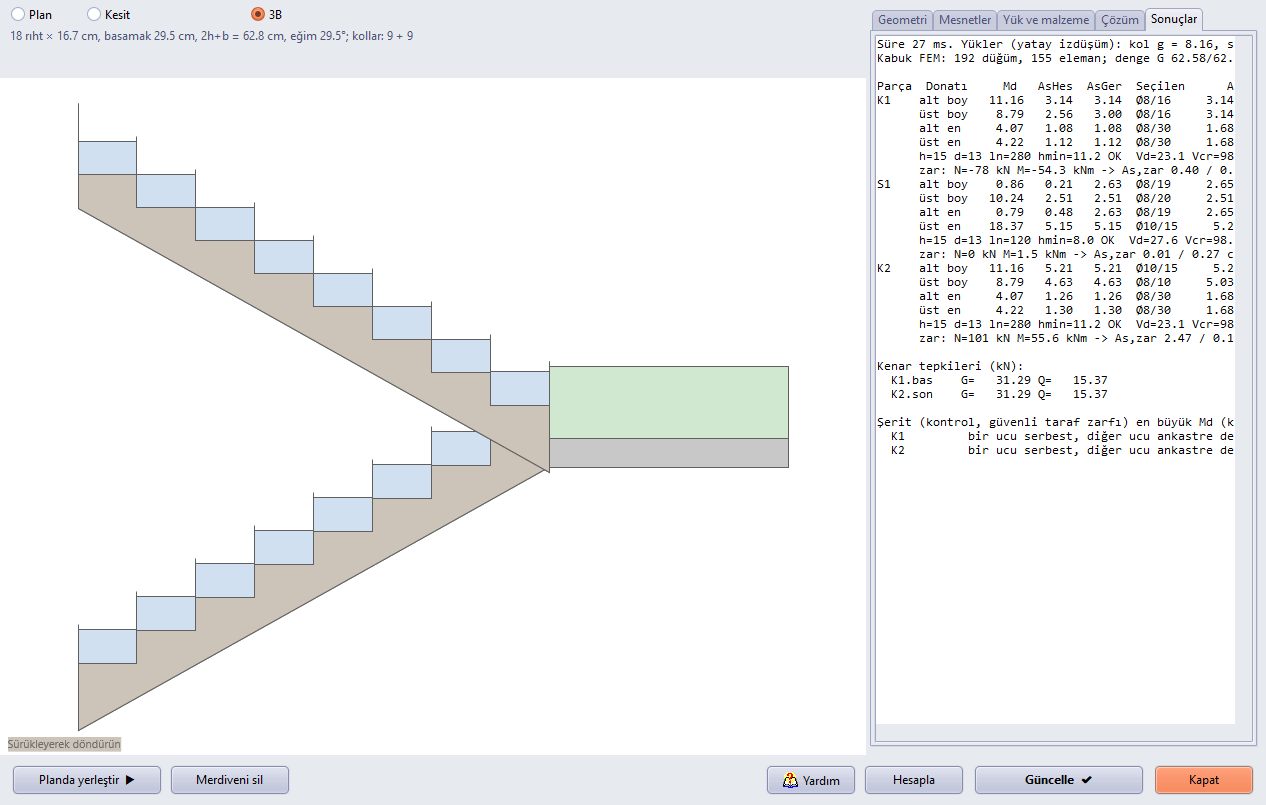1266x805 pixels.
Task: Click the Güncelle button
Action: click(x=1059, y=780)
